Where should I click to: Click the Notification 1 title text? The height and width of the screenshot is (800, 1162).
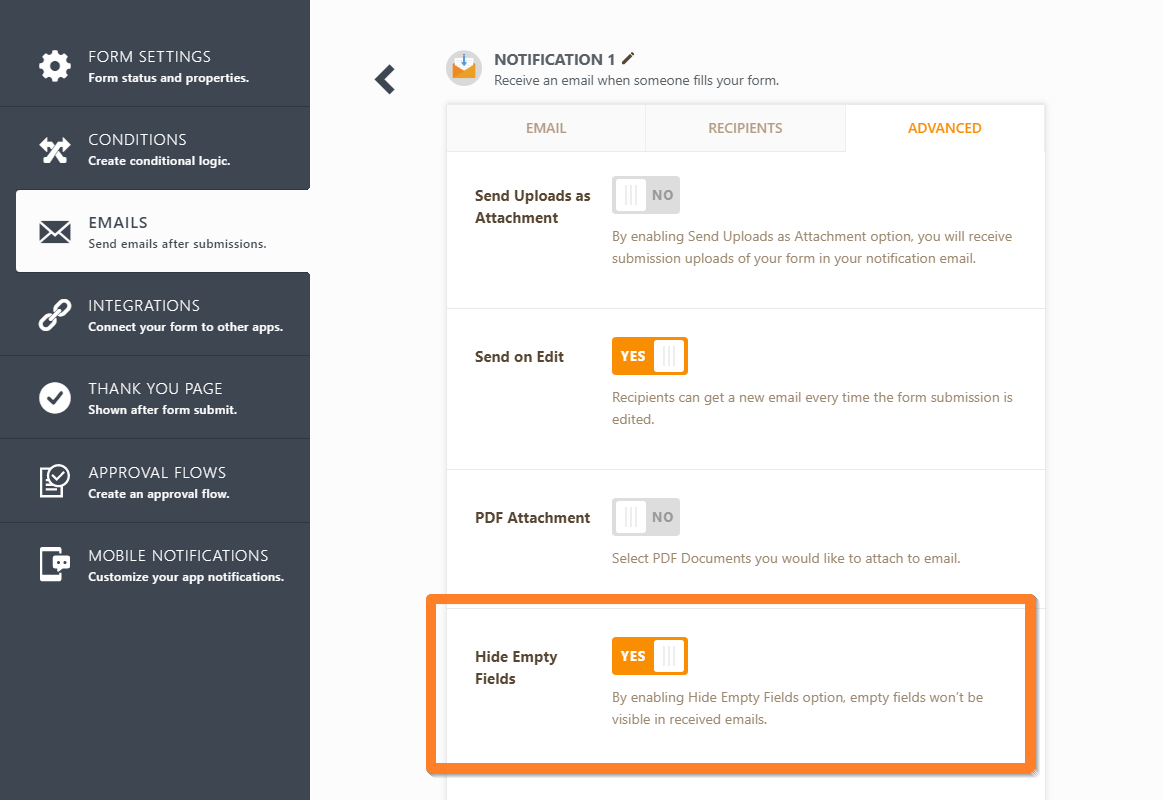pos(554,60)
